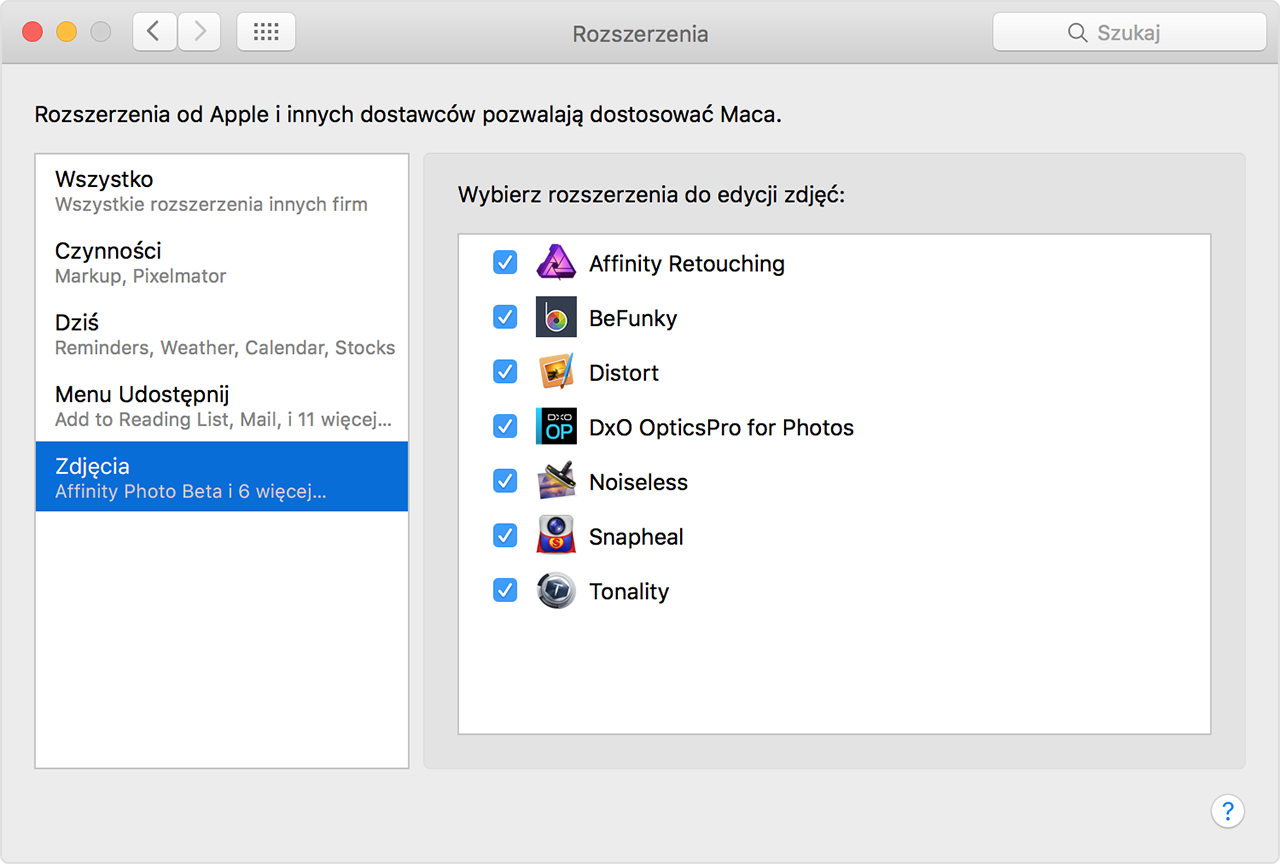Open the Czynności category
Screen dimensions: 1280x864
pos(221,262)
